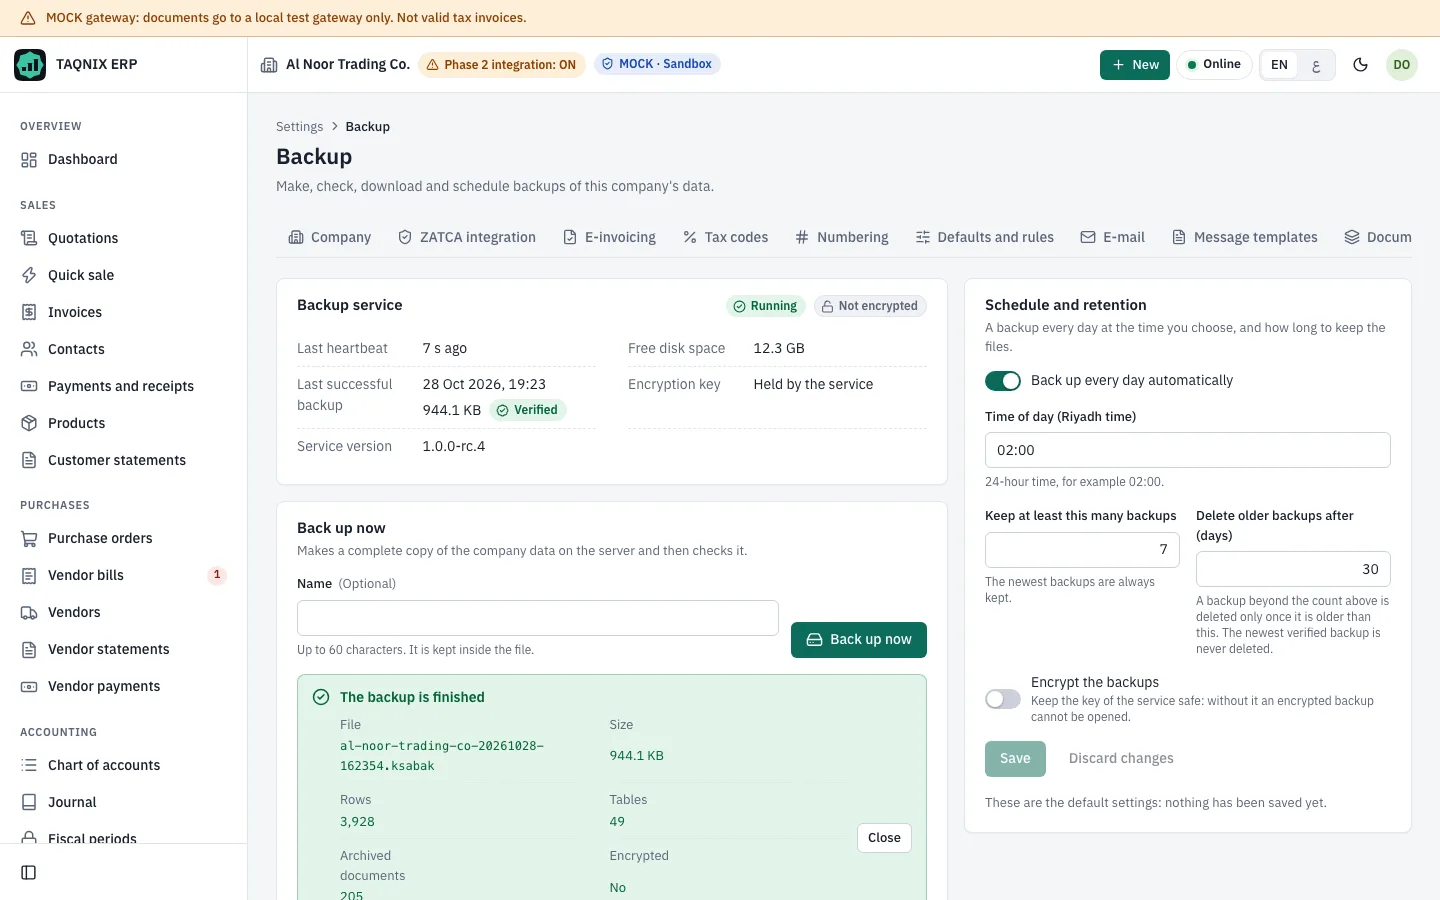Click Discard changes
Image resolution: width=1440 pixels, height=900 pixels.
[1121, 759]
